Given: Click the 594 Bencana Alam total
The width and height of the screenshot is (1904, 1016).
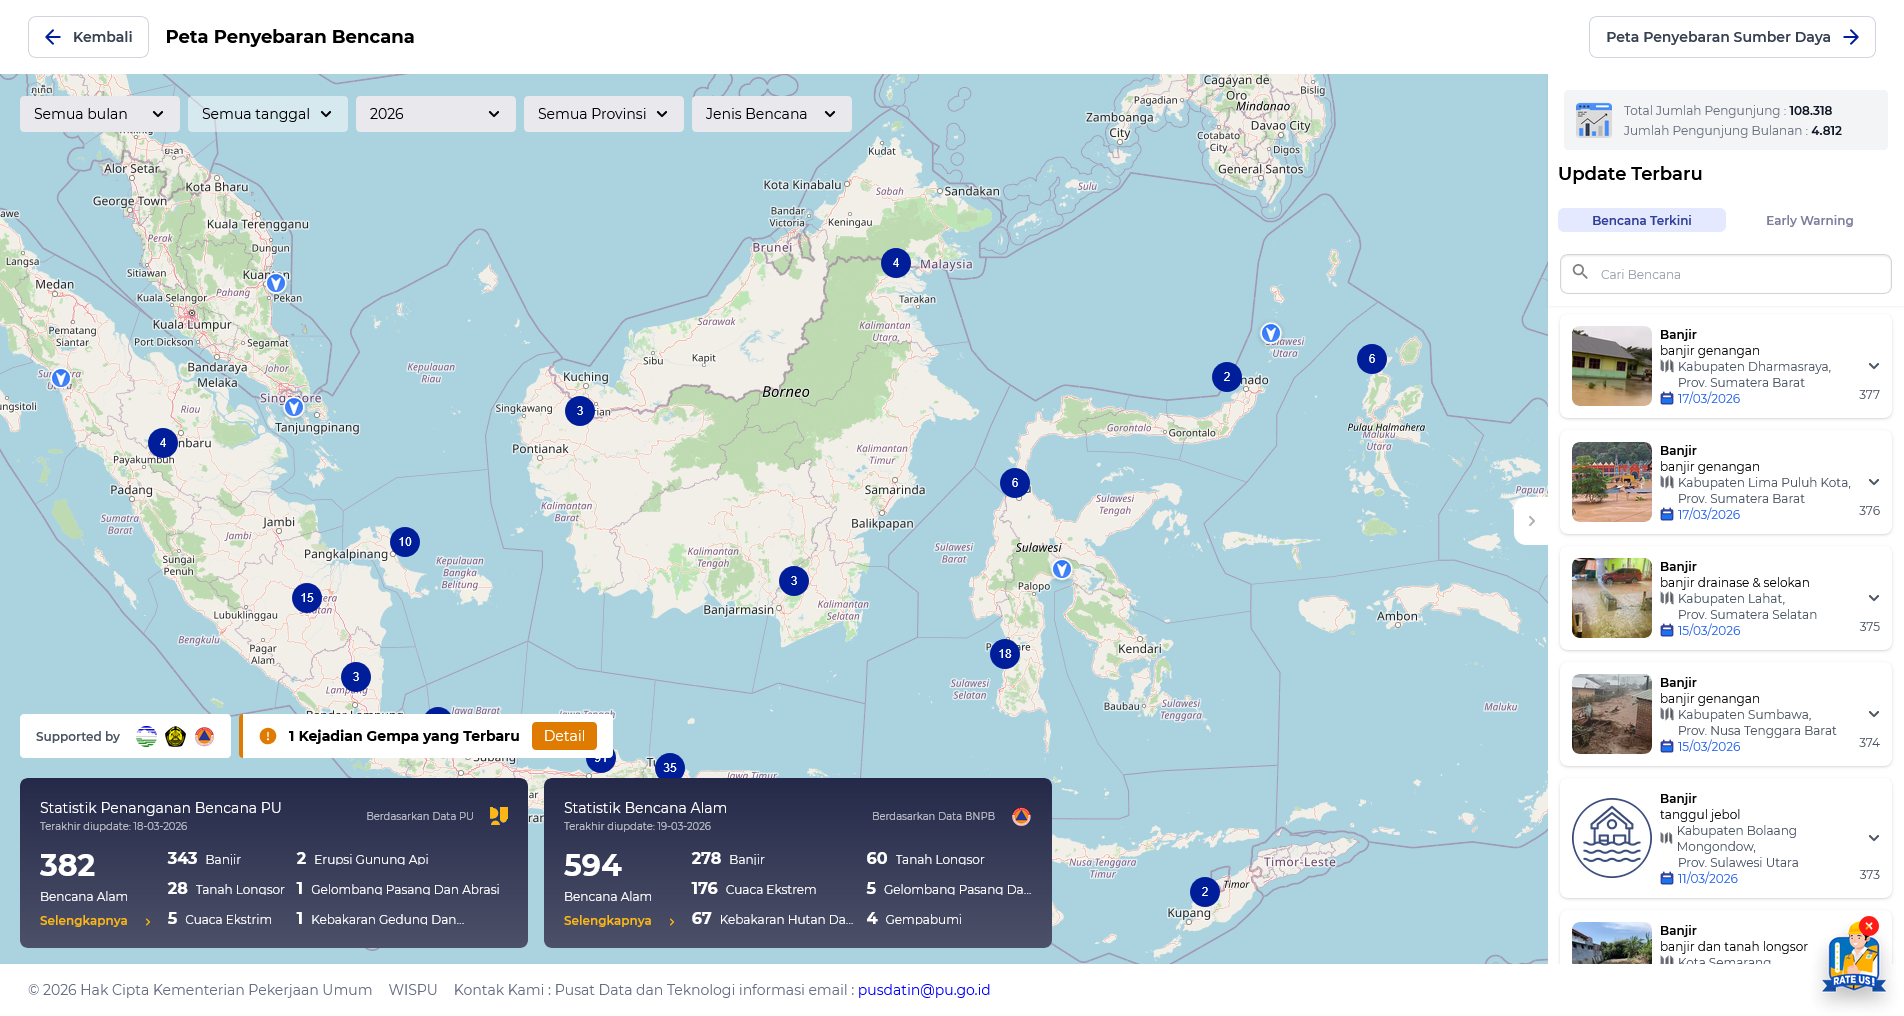Looking at the screenshot, I should click(593, 865).
